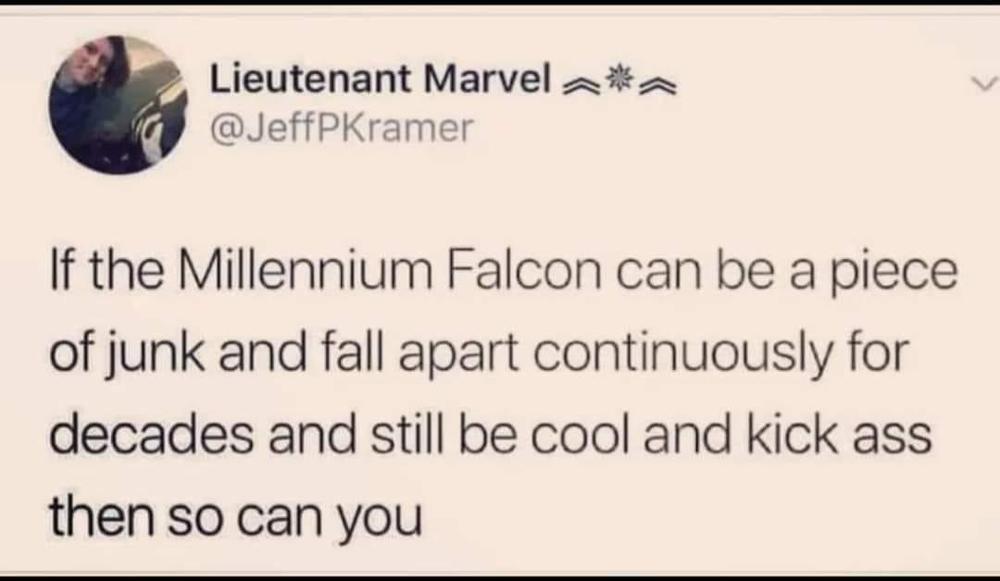1000x581 pixels.
Task: Click the word "kick" in the tweet
Action: [791, 435]
